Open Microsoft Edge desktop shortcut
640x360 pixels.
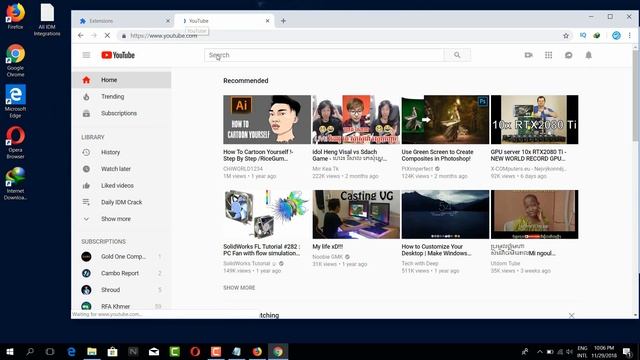click(x=16, y=101)
